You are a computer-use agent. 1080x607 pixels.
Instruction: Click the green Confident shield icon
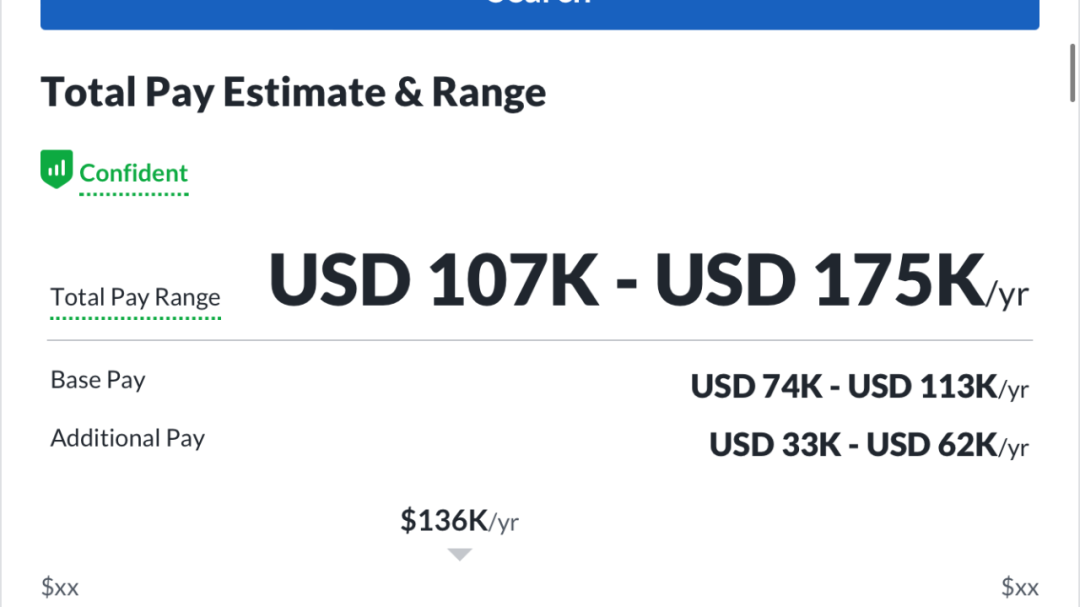(x=56, y=169)
